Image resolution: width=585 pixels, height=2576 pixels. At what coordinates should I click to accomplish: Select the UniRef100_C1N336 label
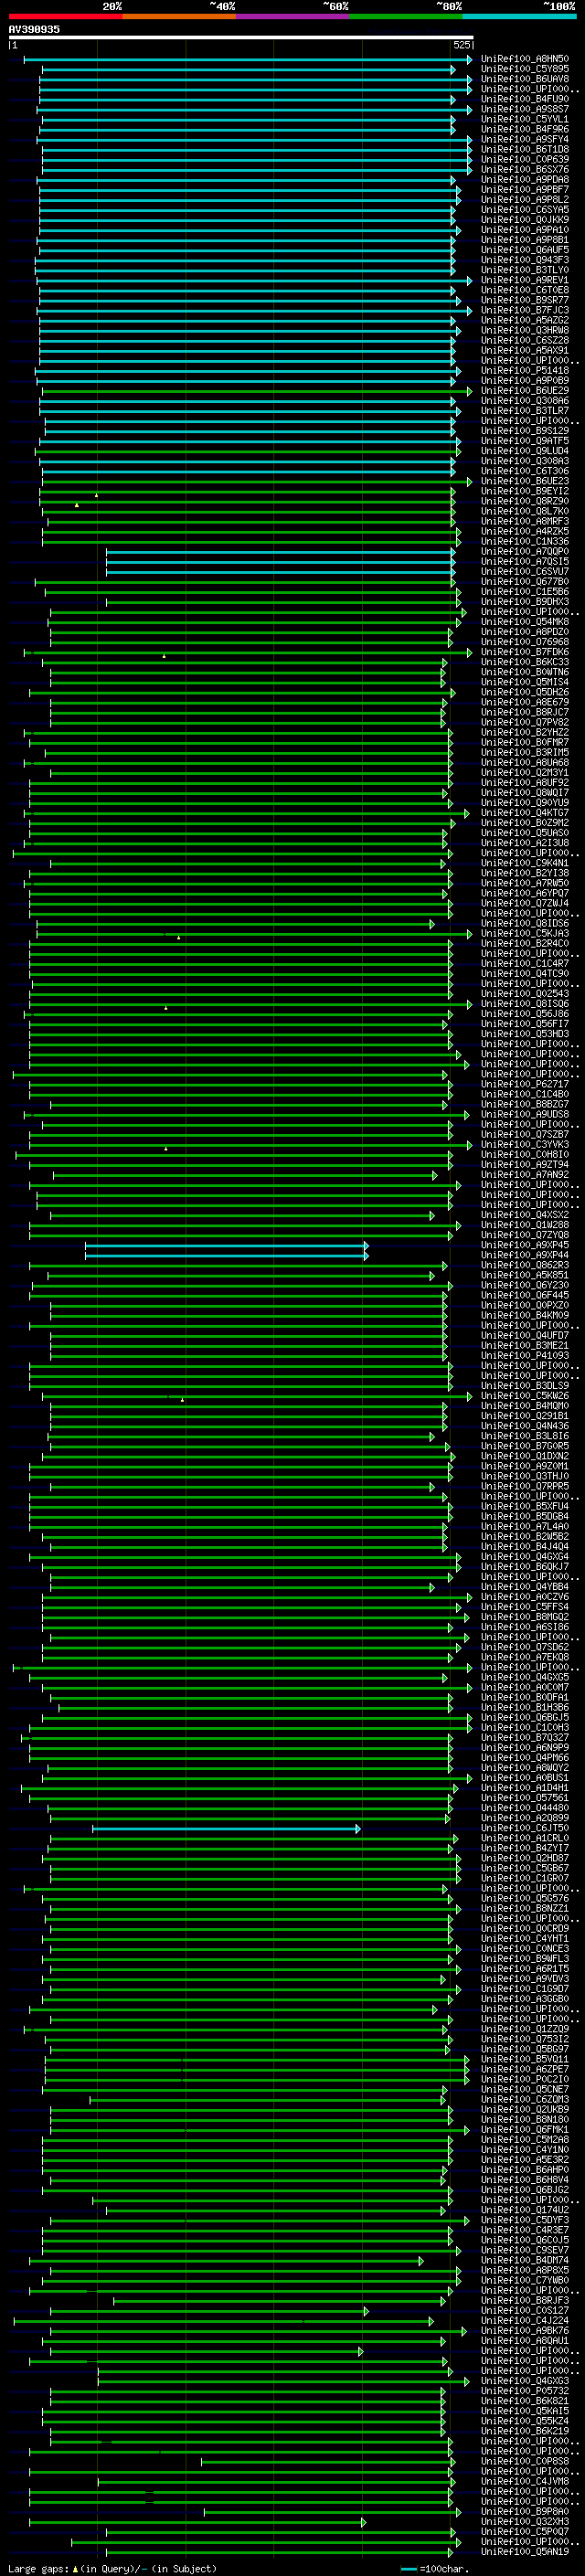[x=525, y=541]
